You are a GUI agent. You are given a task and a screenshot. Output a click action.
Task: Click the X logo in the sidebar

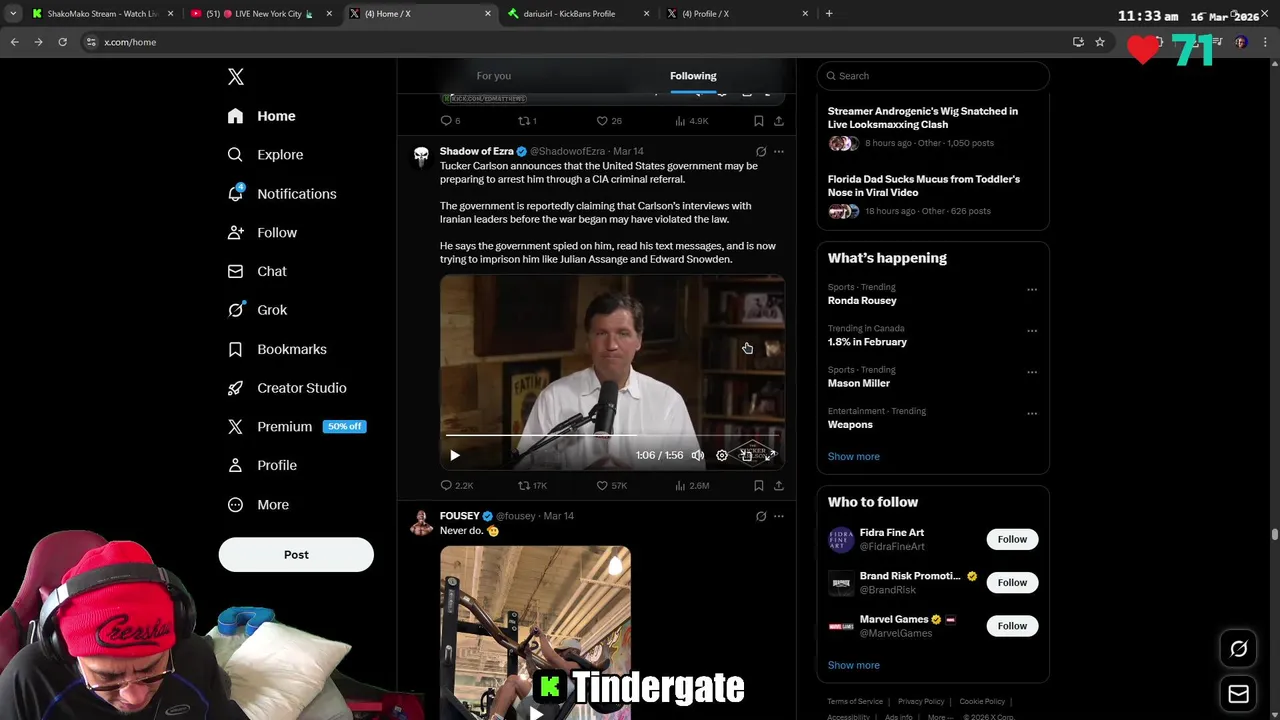(x=236, y=77)
